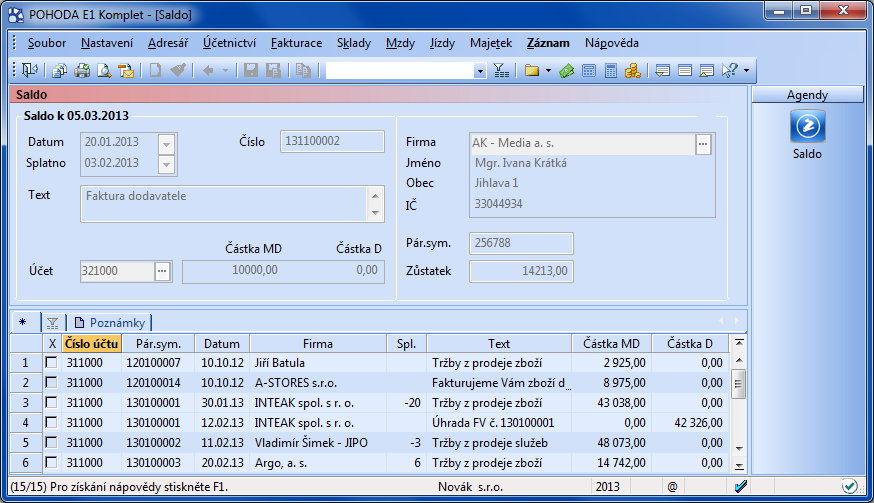The image size is (874, 503).
Task: Click the help cursor question icon
Action: point(729,71)
